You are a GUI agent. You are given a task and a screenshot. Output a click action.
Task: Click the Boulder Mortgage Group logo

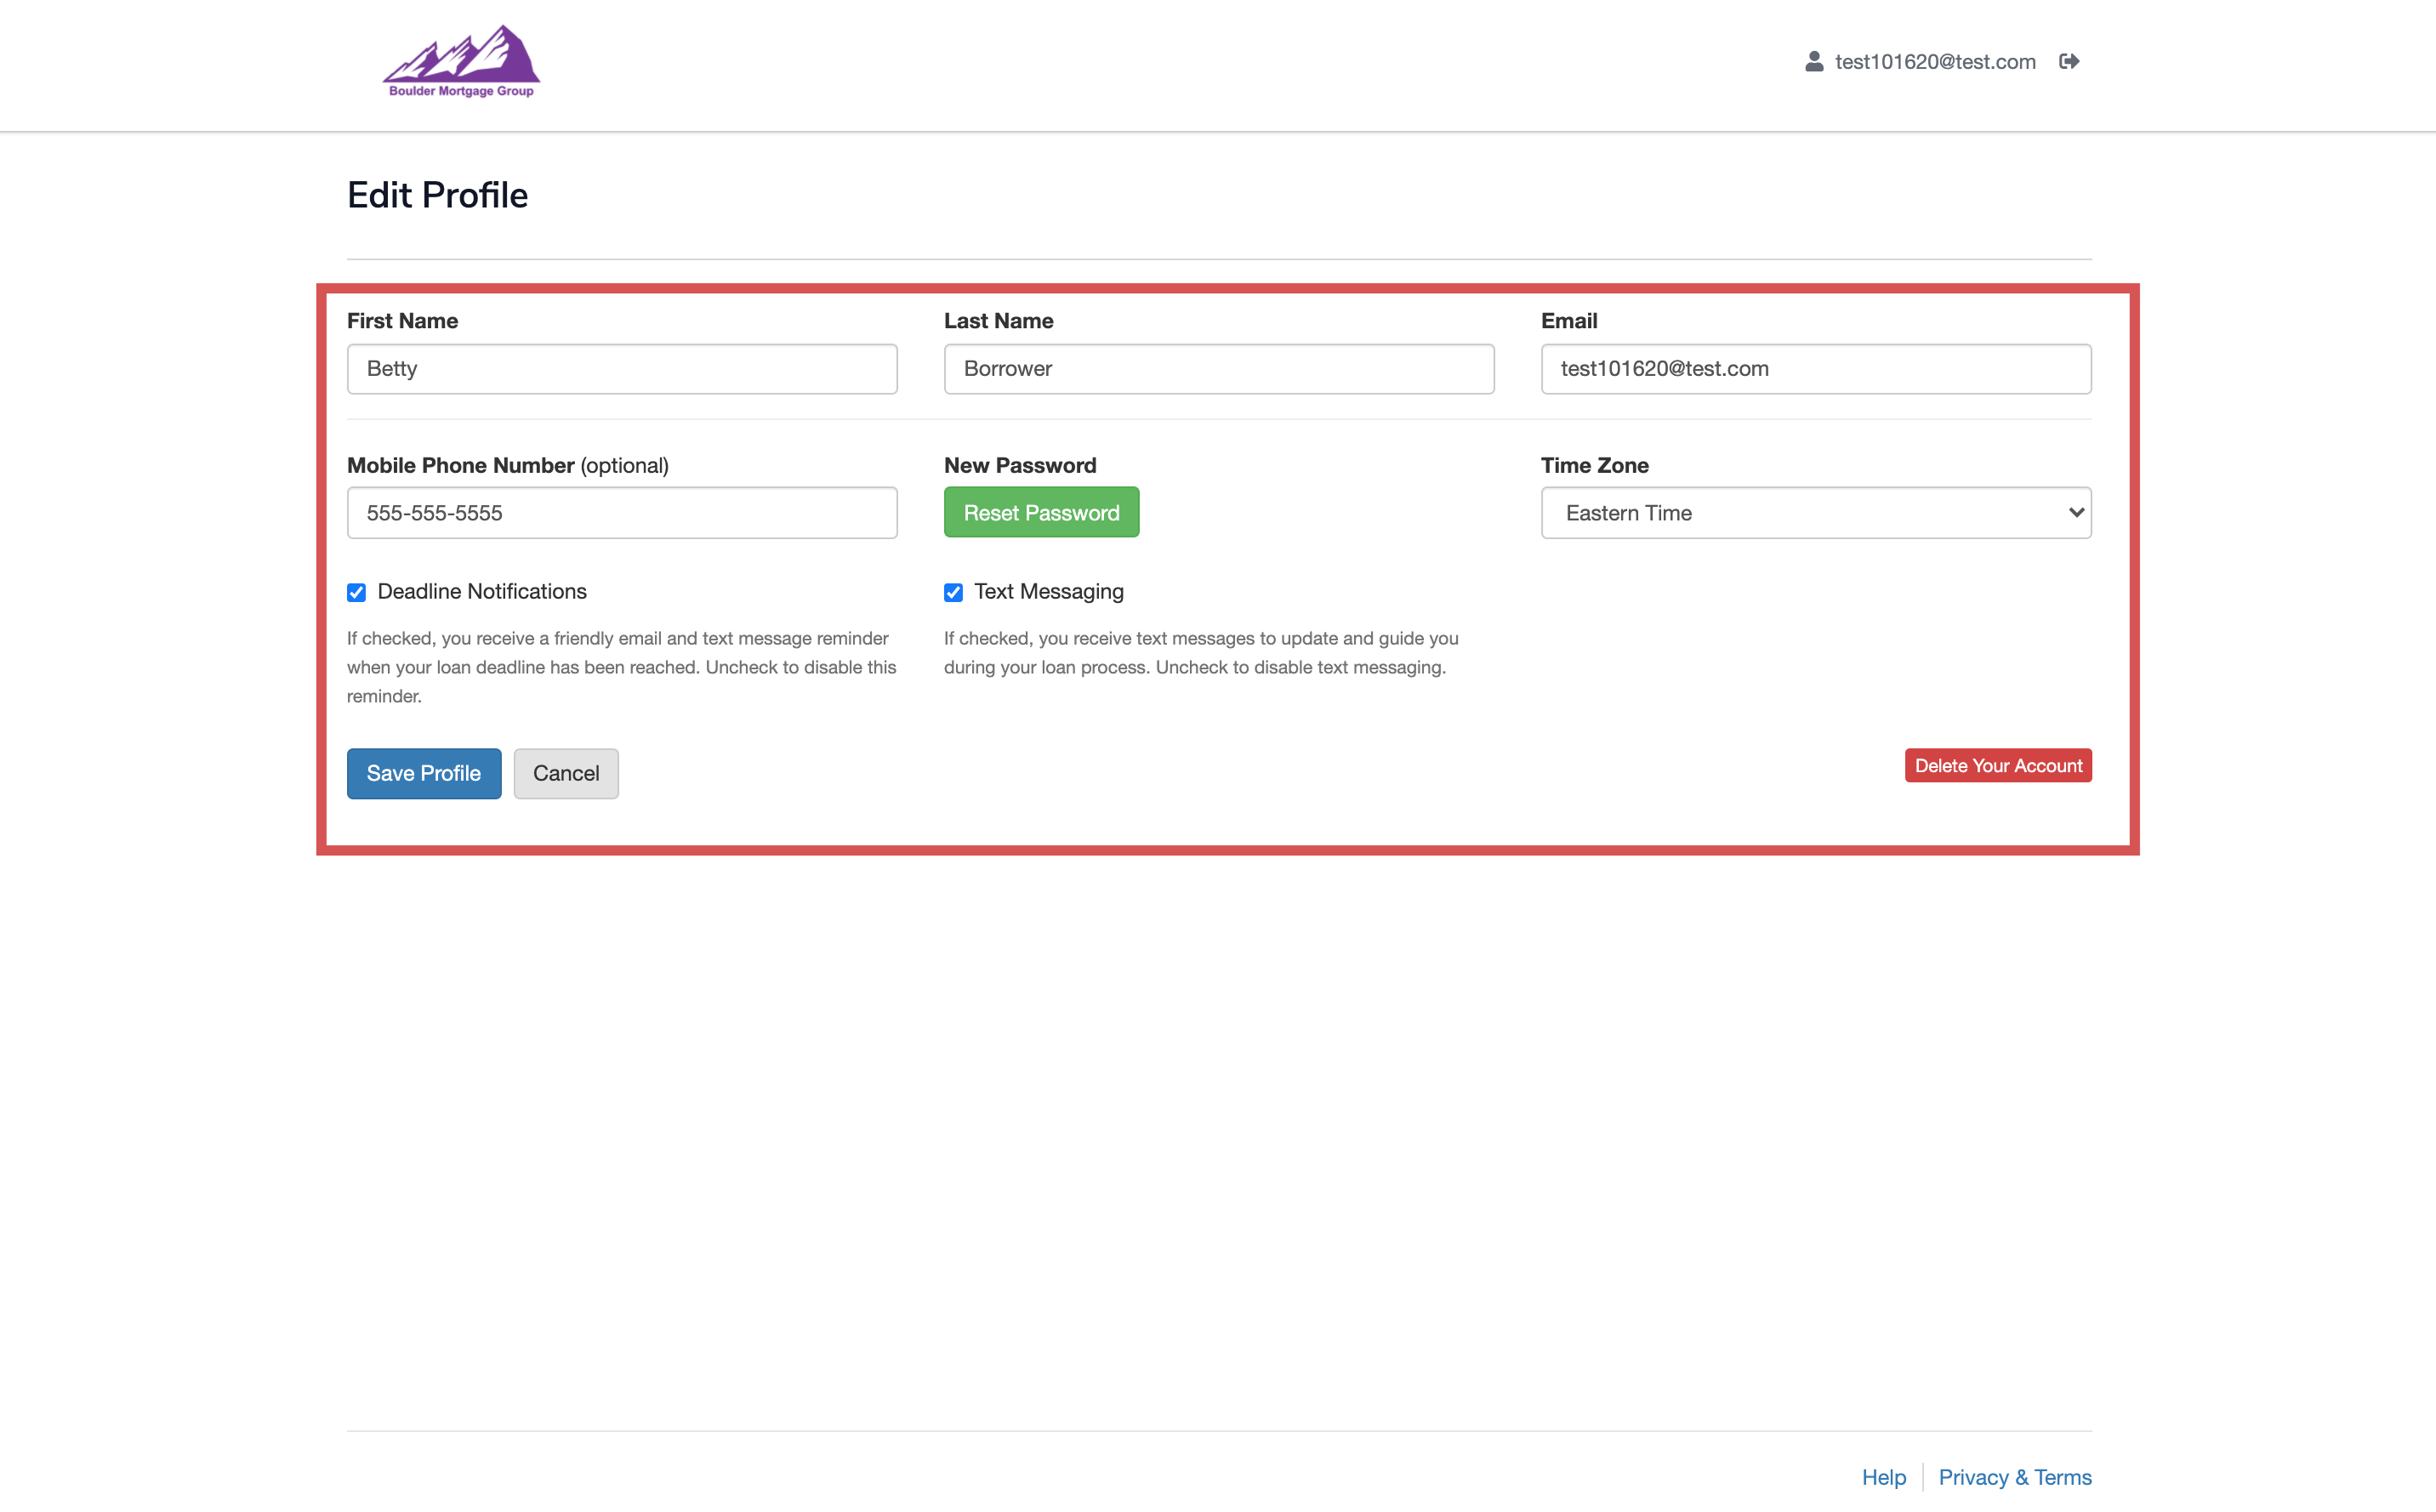461,62
